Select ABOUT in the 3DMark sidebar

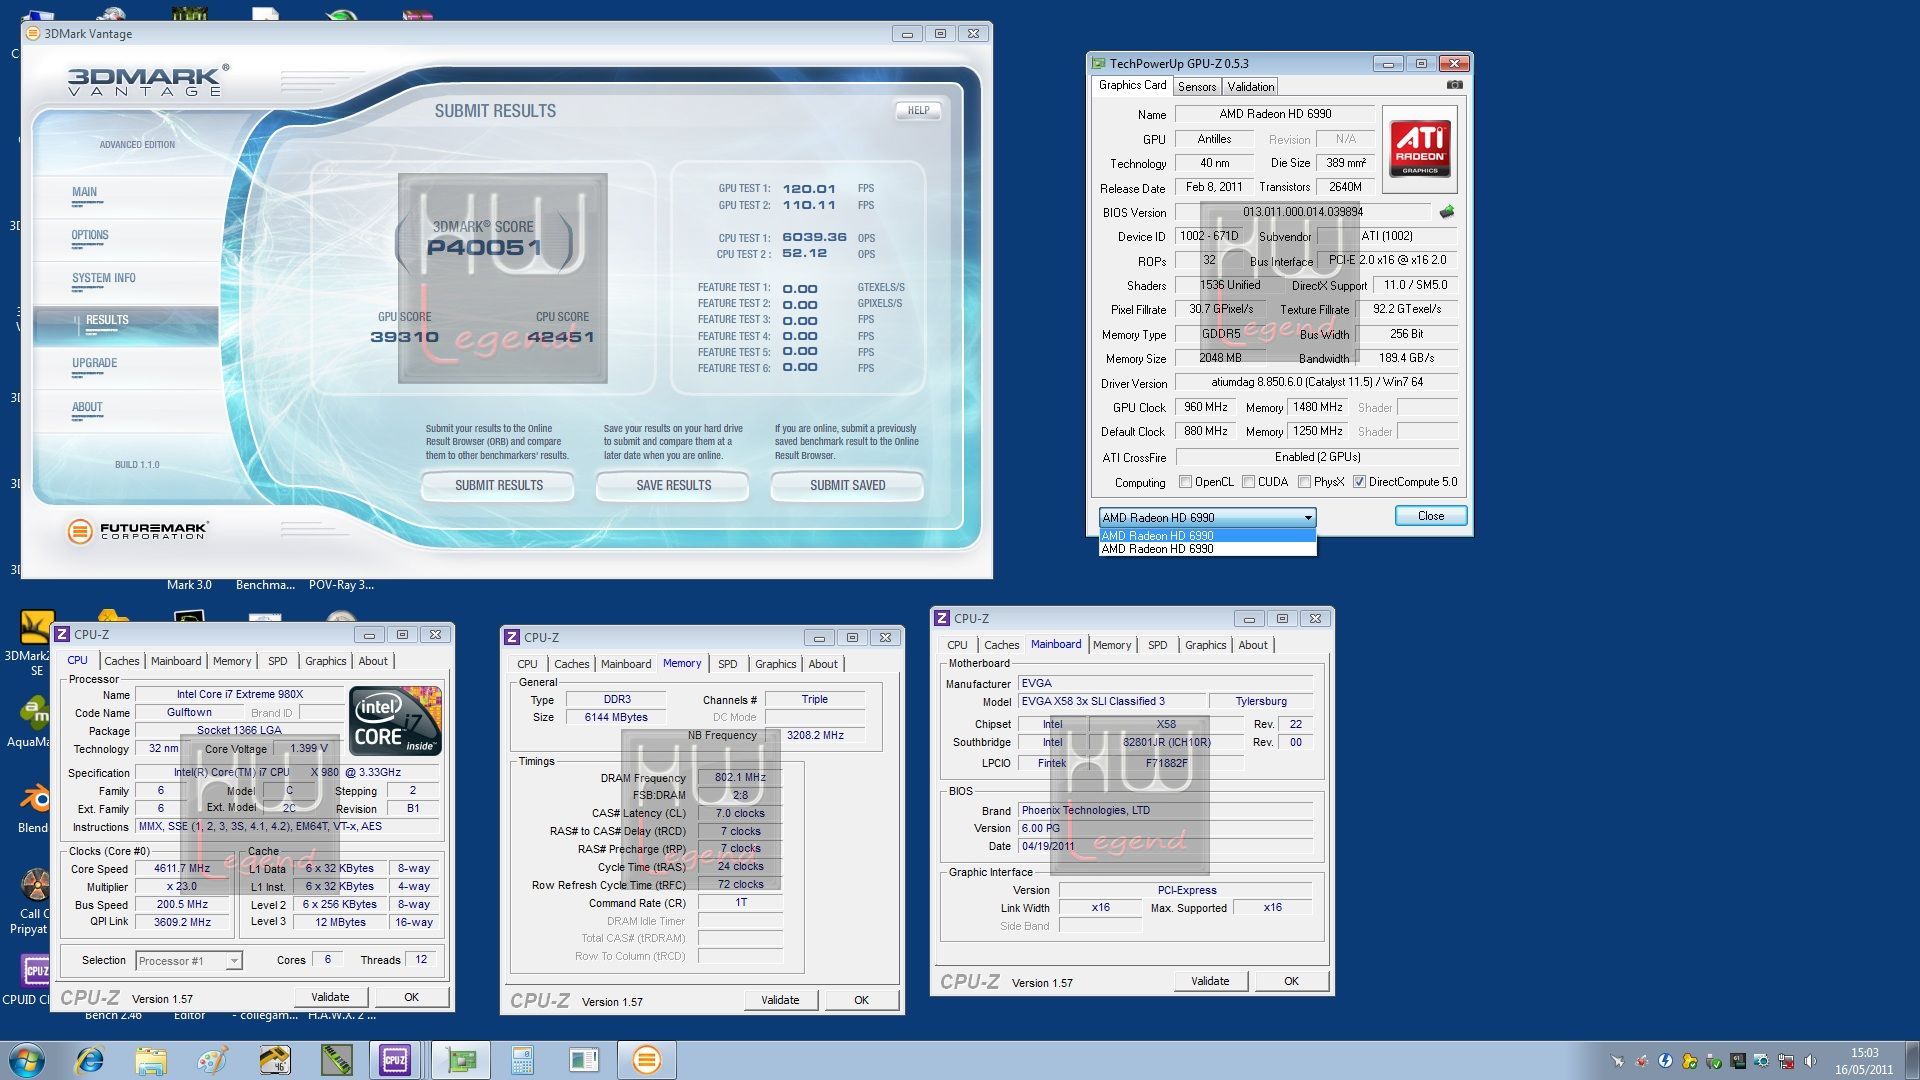tap(87, 407)
